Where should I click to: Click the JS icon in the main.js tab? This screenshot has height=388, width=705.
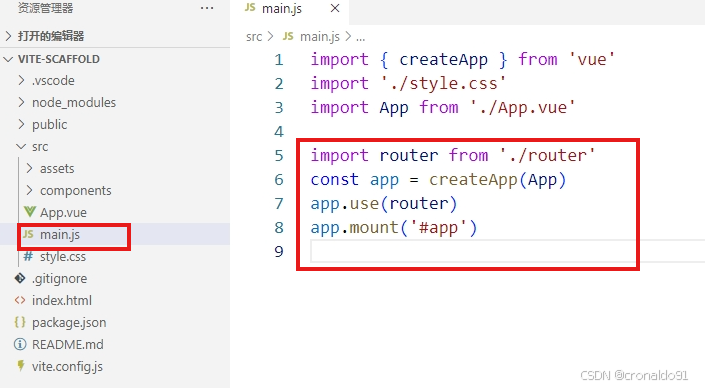[x=250, y=7]
